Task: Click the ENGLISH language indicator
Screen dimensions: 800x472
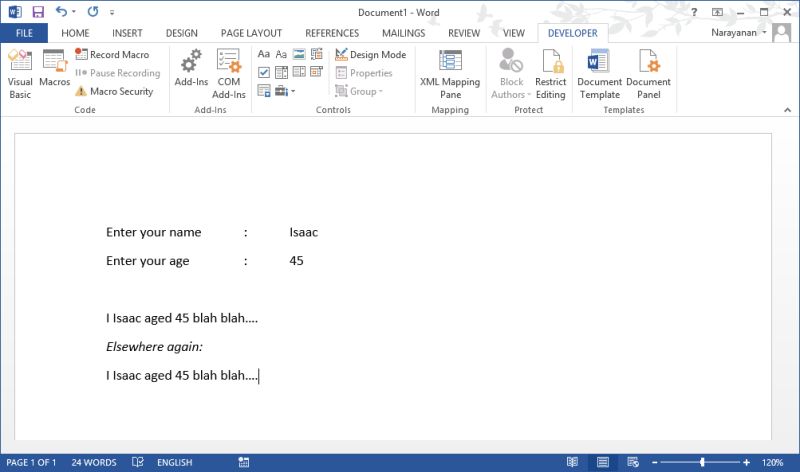Action: (174, 462)
